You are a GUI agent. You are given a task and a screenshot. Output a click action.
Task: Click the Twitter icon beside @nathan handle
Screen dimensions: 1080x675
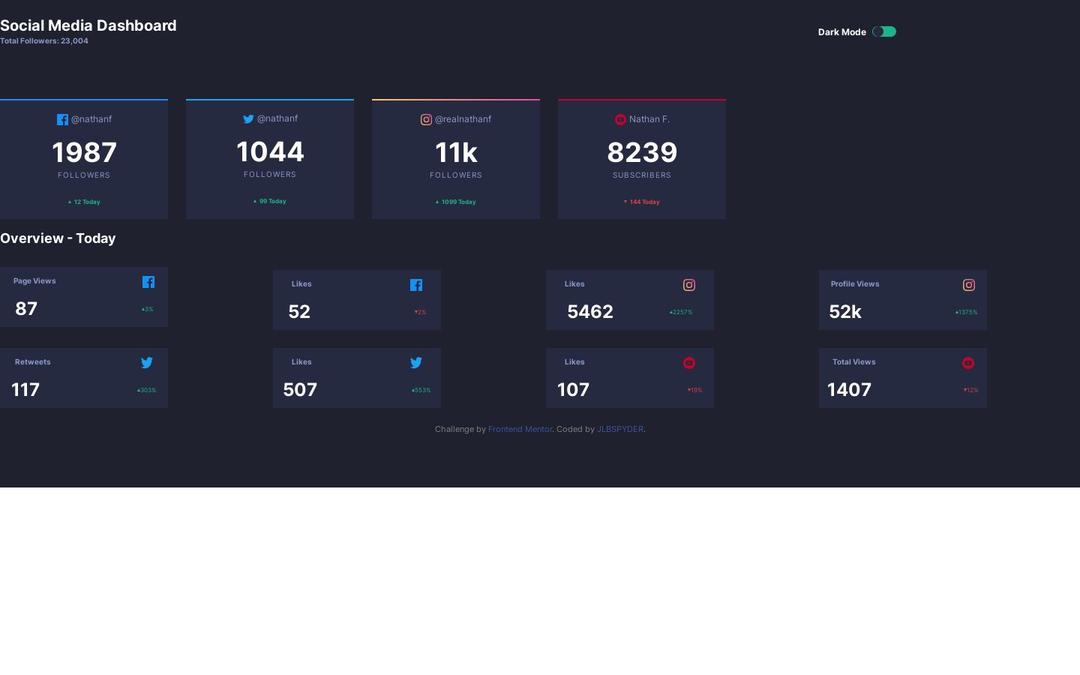point(248,118)
